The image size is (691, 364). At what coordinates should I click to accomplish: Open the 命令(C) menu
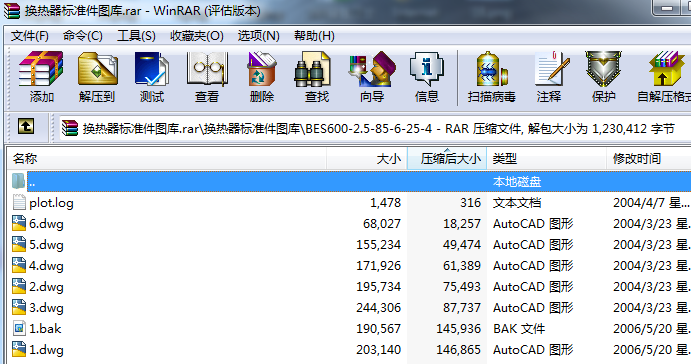coord(83,36)
